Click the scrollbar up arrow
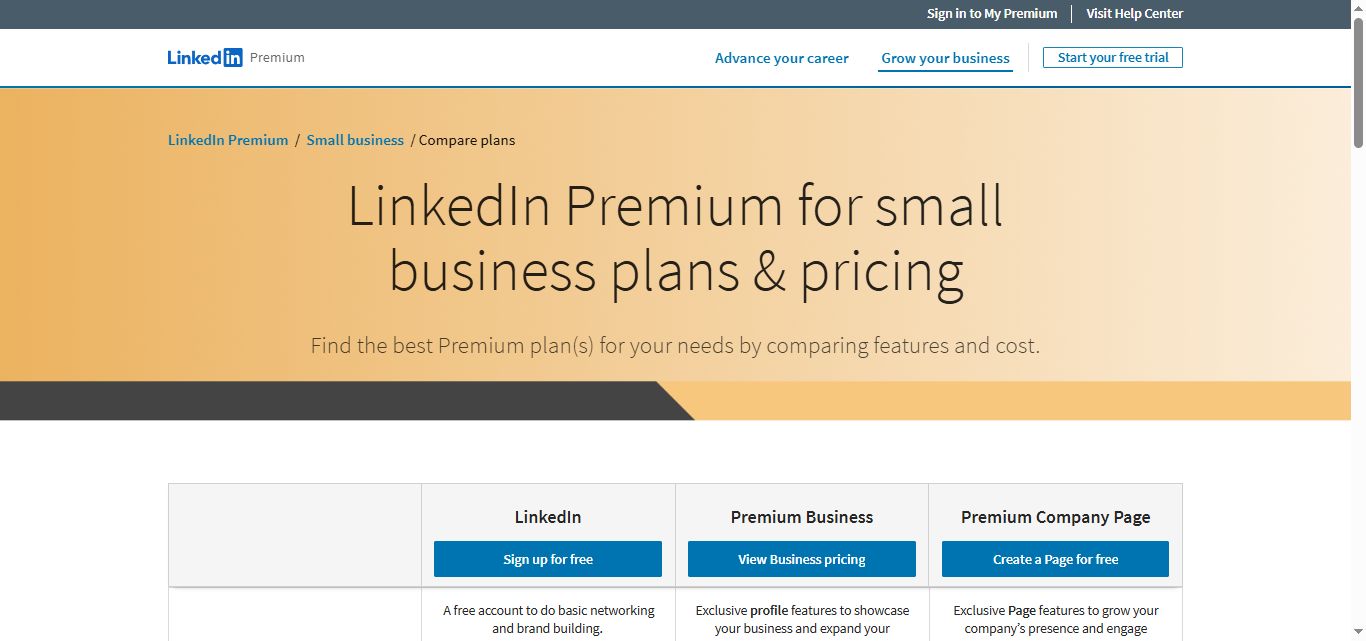 1358,8
